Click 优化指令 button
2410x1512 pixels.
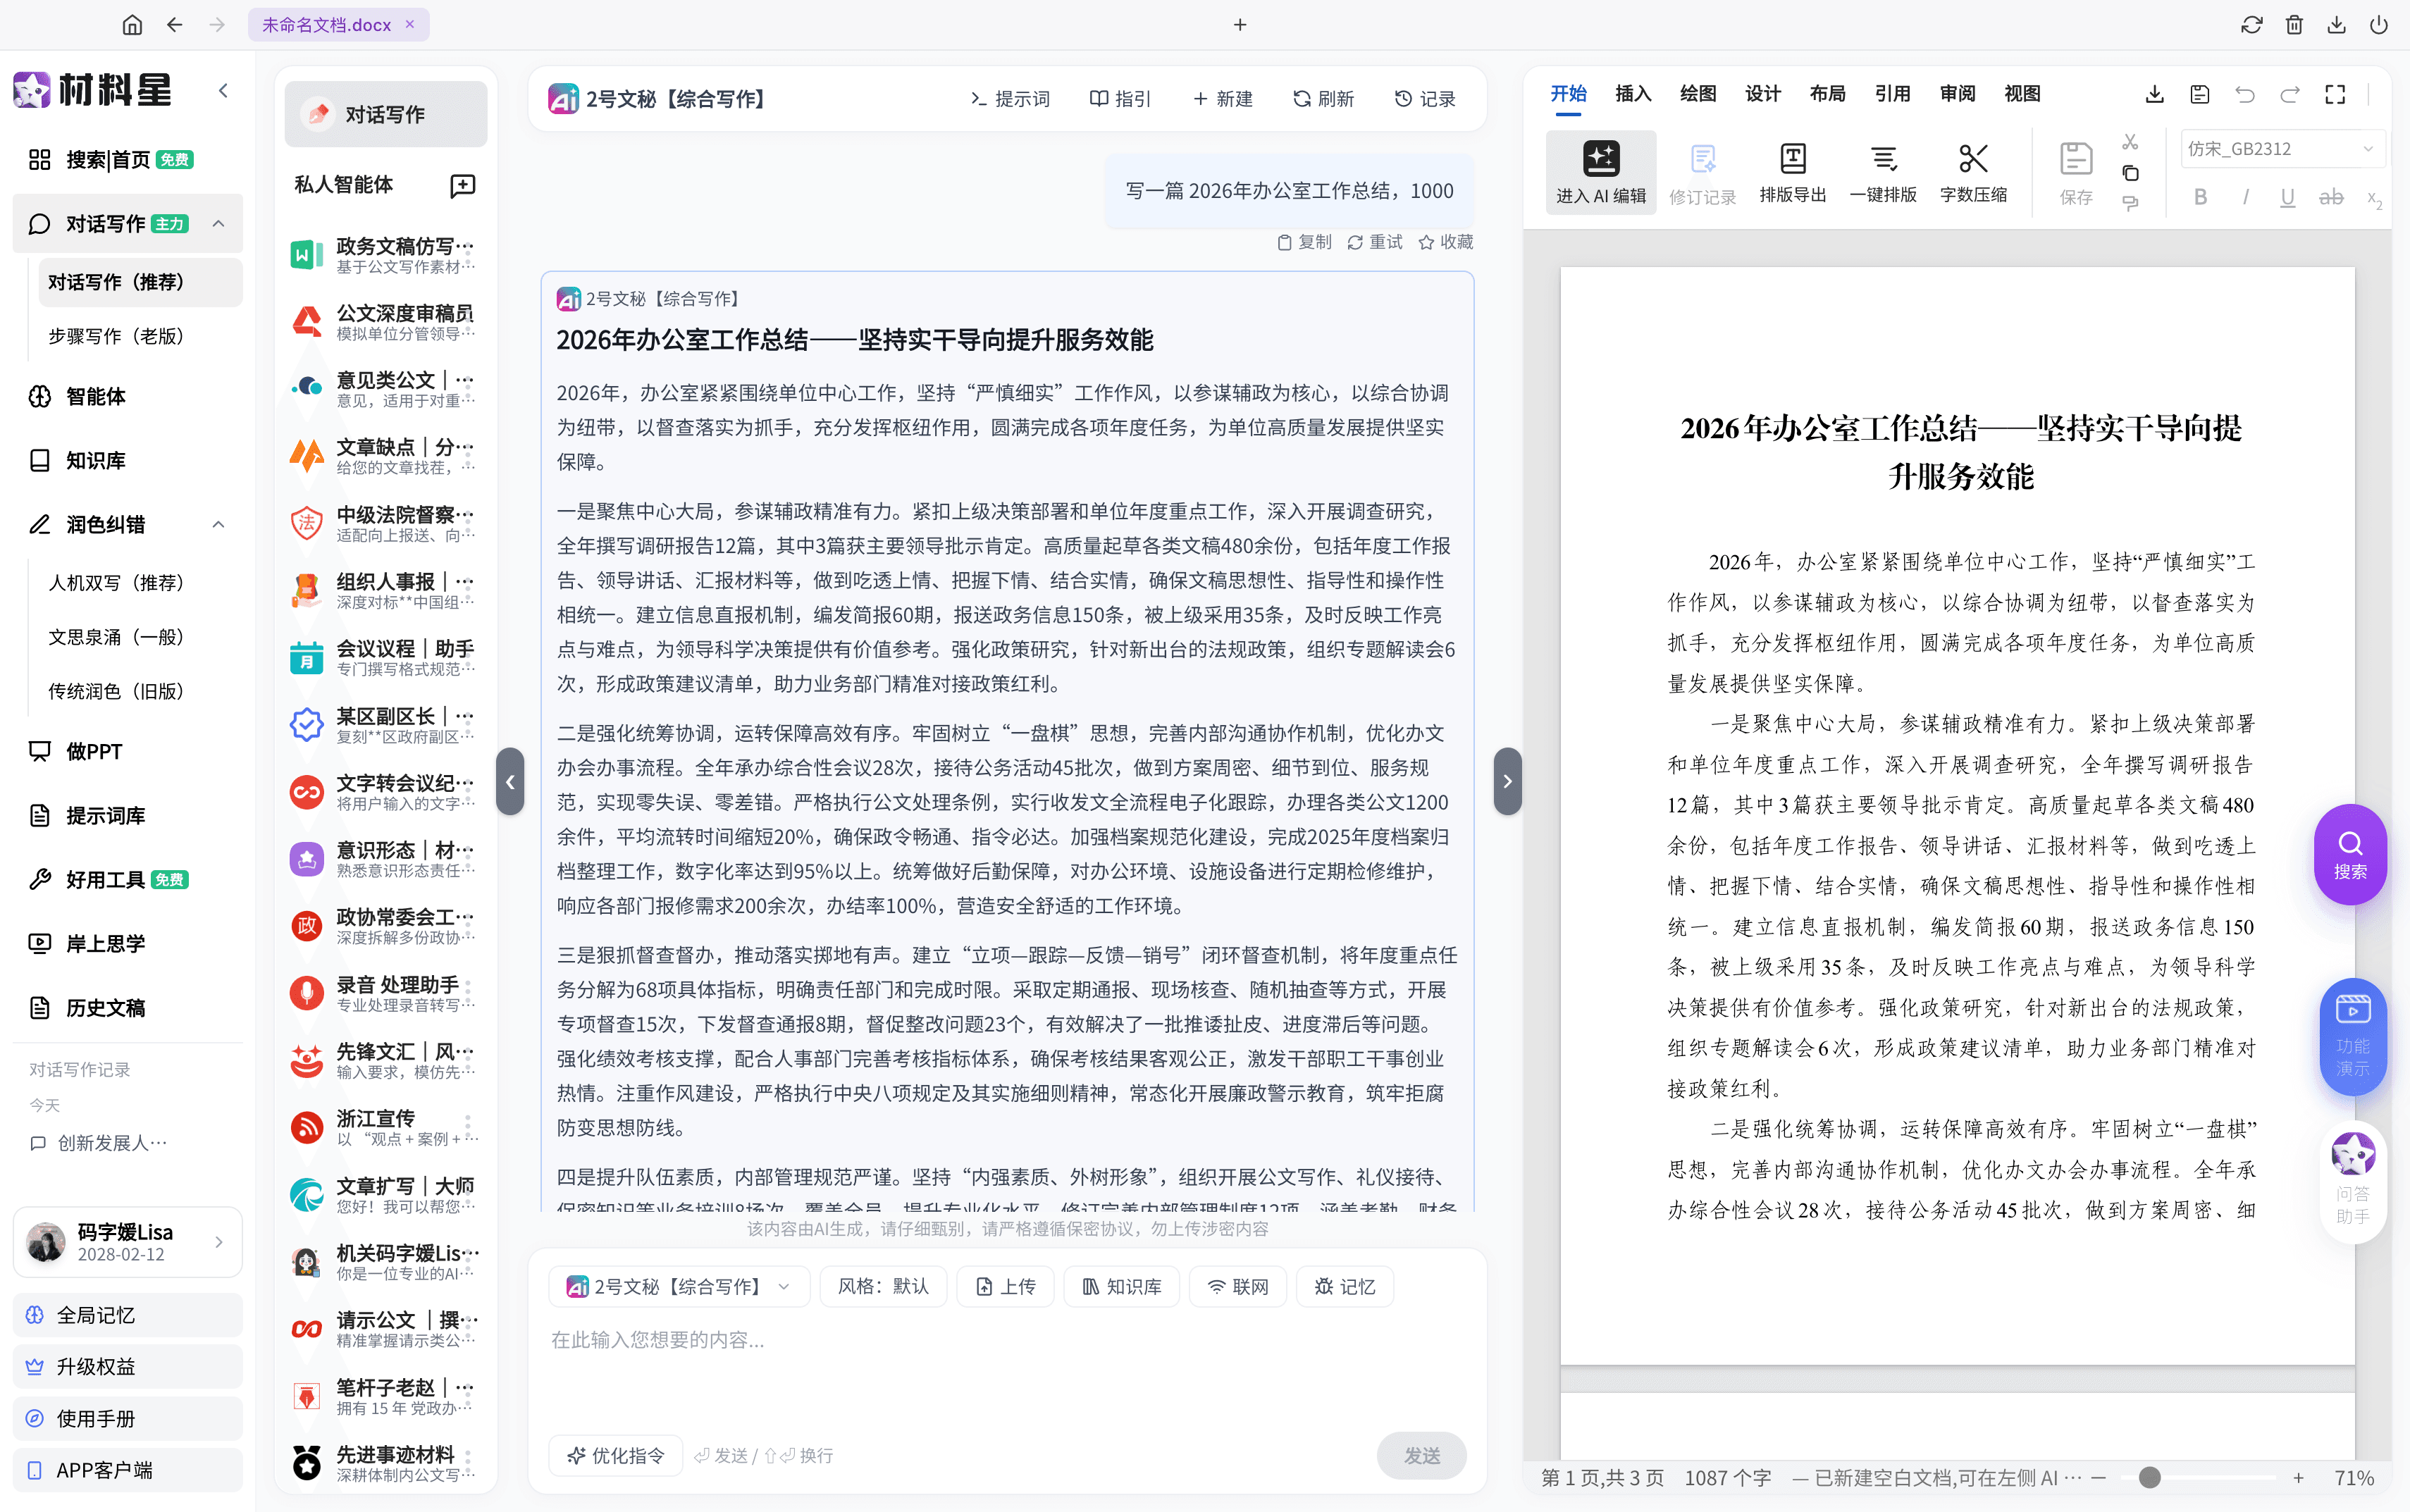[615, 1455]
